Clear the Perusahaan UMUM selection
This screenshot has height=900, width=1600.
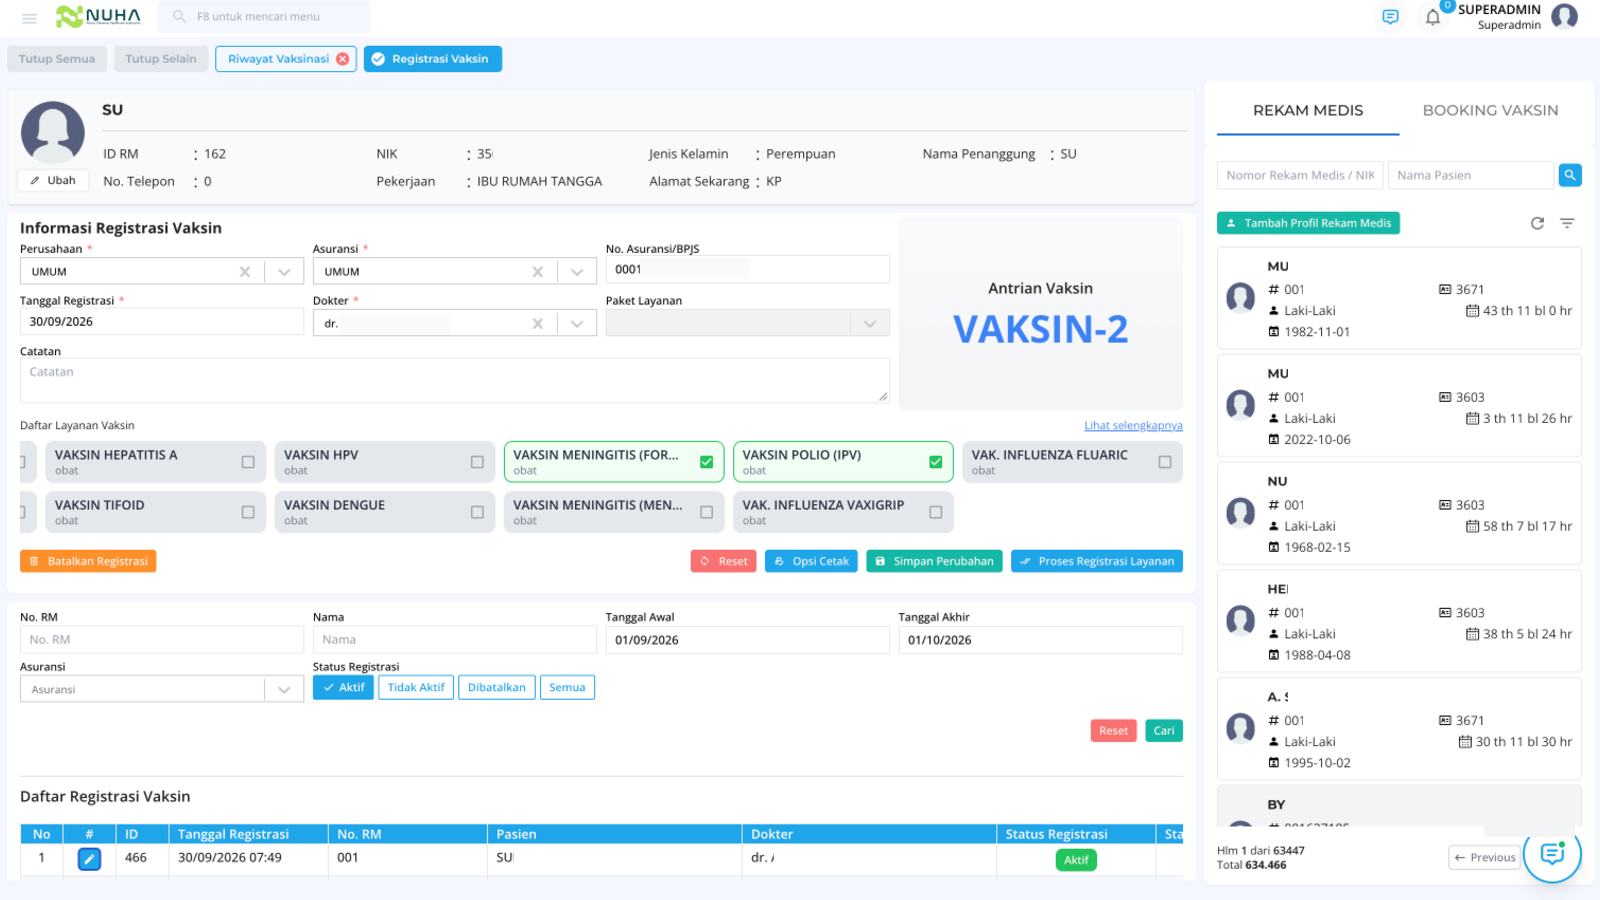pyautogui.click(x=245, y=272)
